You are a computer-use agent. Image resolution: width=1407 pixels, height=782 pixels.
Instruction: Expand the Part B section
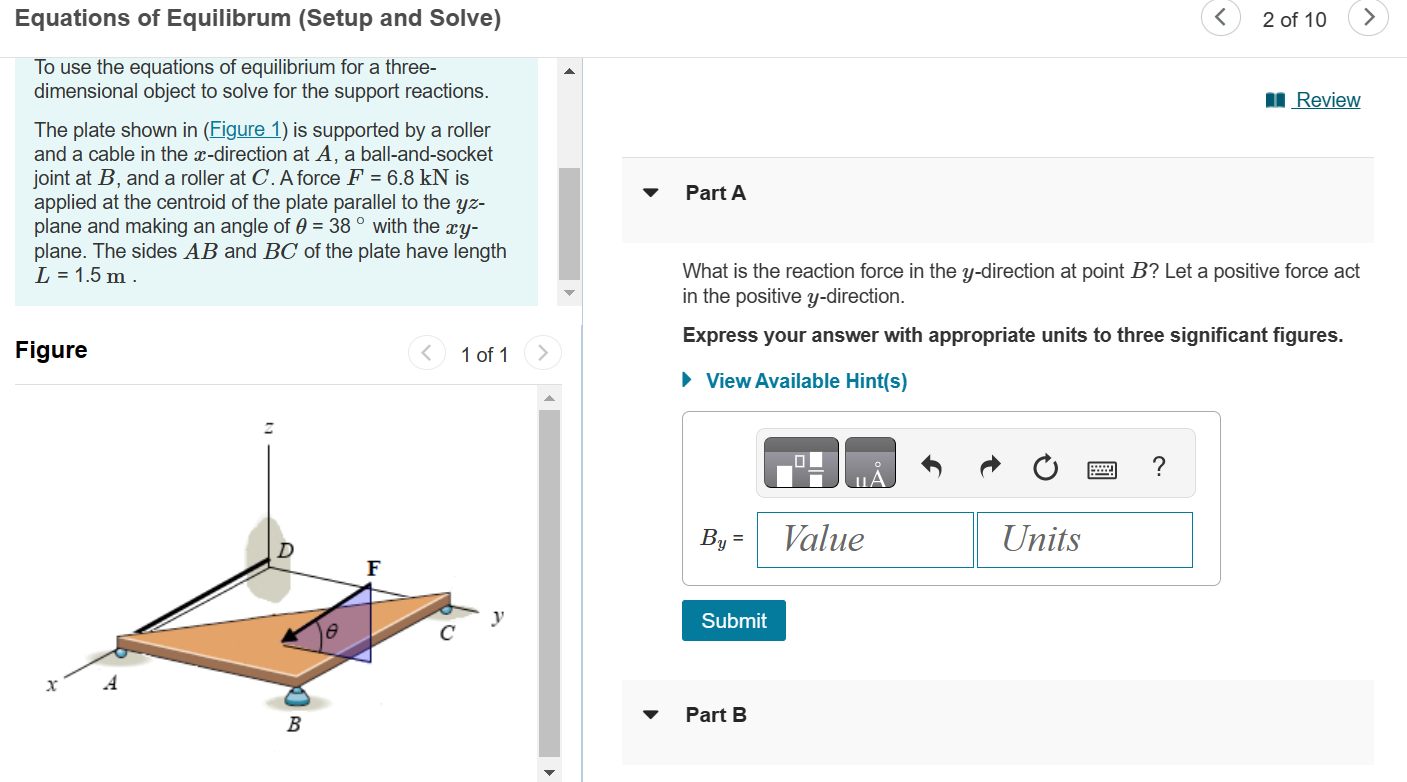click(650, 714)
